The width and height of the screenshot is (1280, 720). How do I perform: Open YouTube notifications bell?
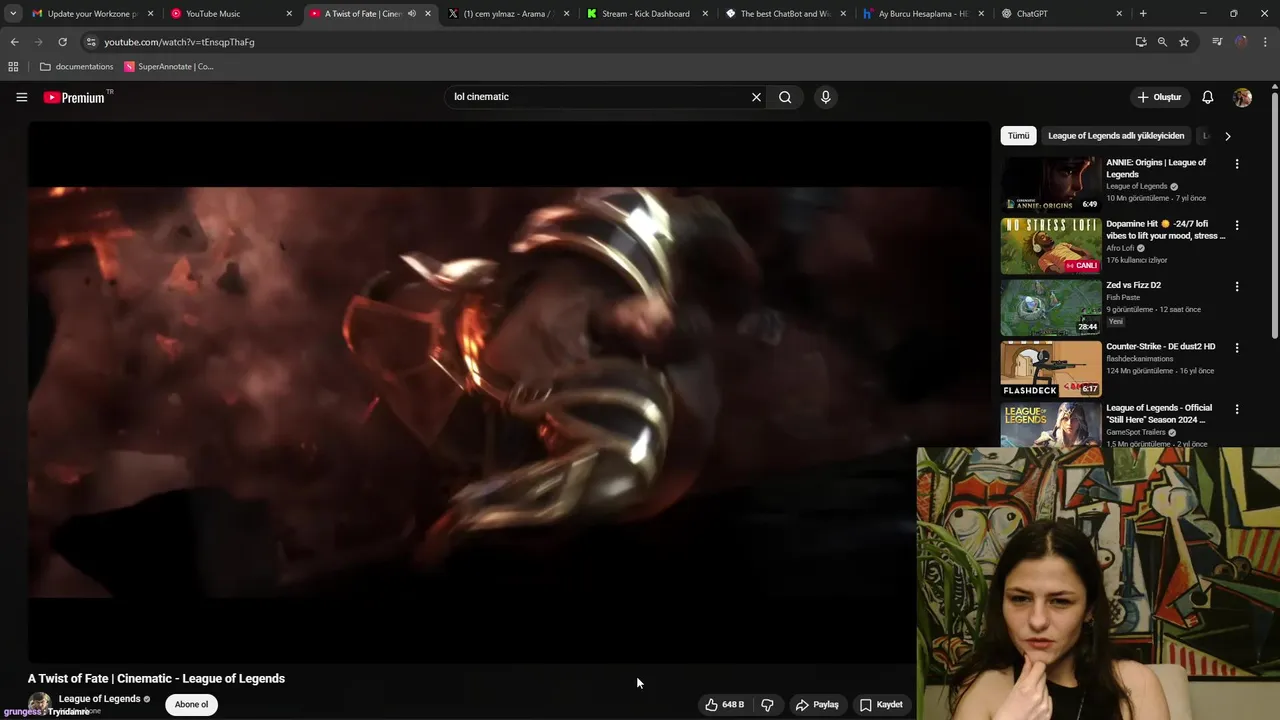[1207, 97]
